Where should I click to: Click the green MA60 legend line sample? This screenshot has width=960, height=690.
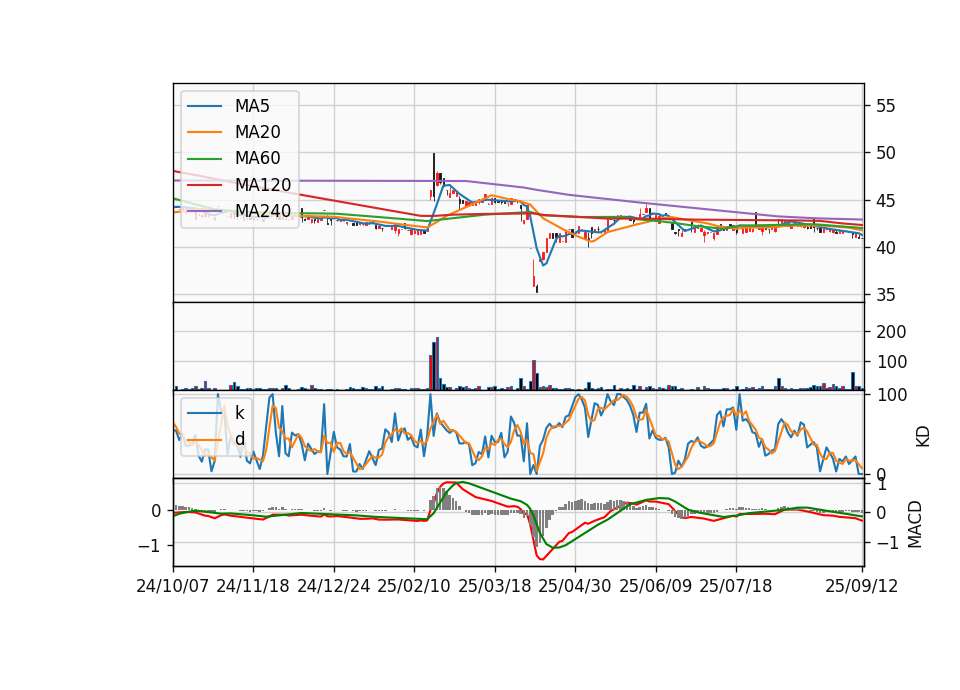[204, 159]
